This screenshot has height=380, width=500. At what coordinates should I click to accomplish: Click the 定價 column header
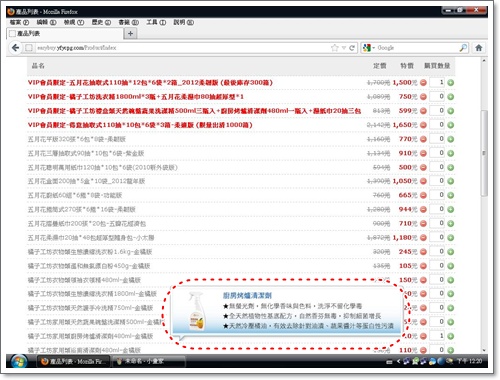coord(380,66)
